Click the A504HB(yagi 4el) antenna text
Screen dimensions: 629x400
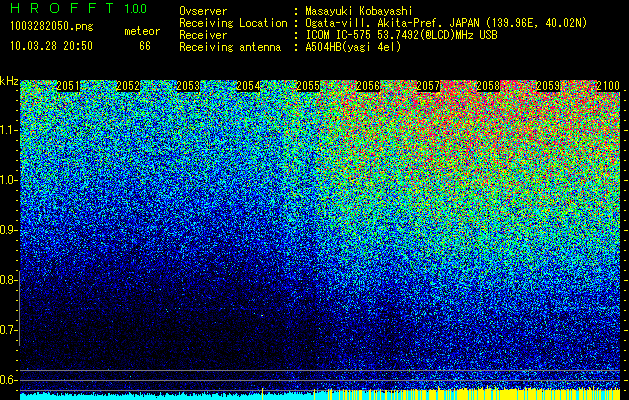353,47
